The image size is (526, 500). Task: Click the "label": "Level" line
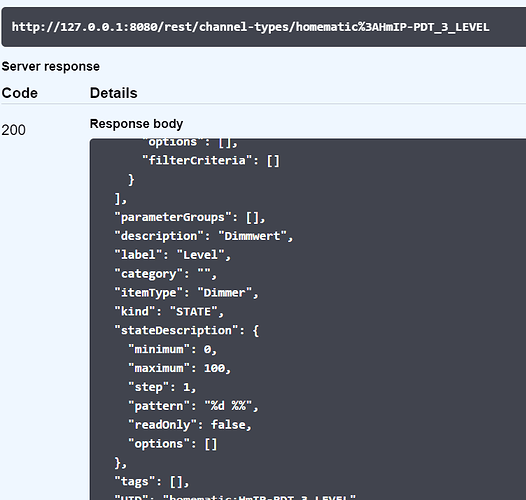pyautogui.click(x=172, y=255)
